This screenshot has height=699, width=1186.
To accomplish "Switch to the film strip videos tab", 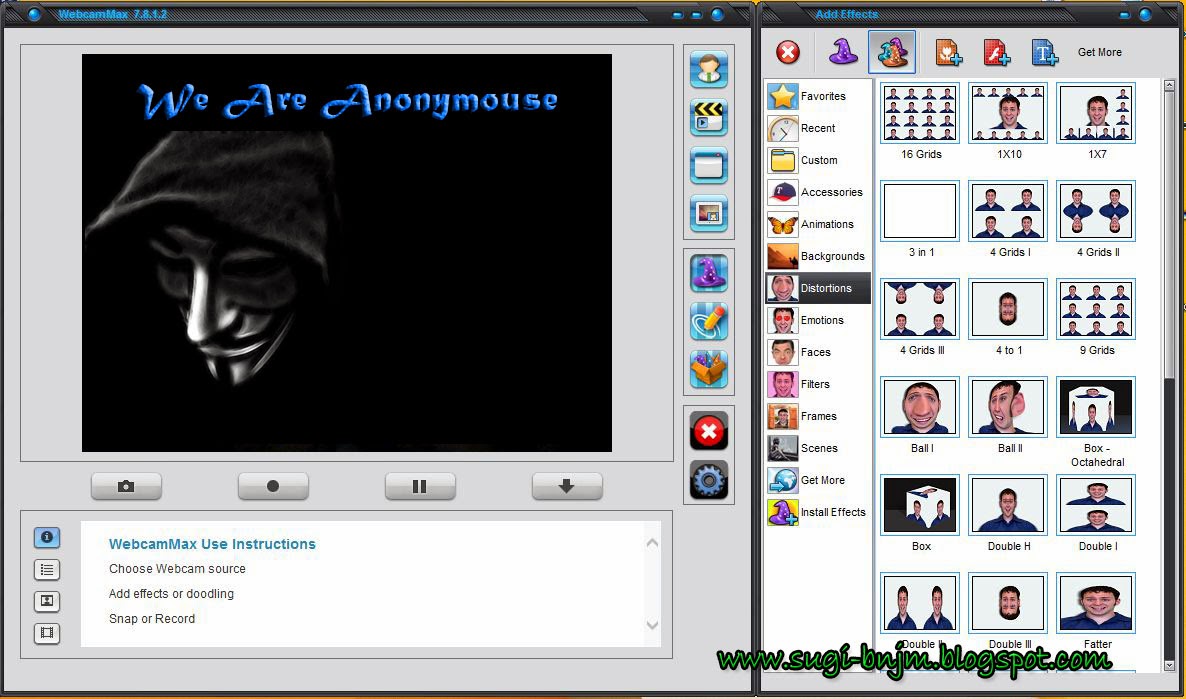I will click(x=47, y=633).
